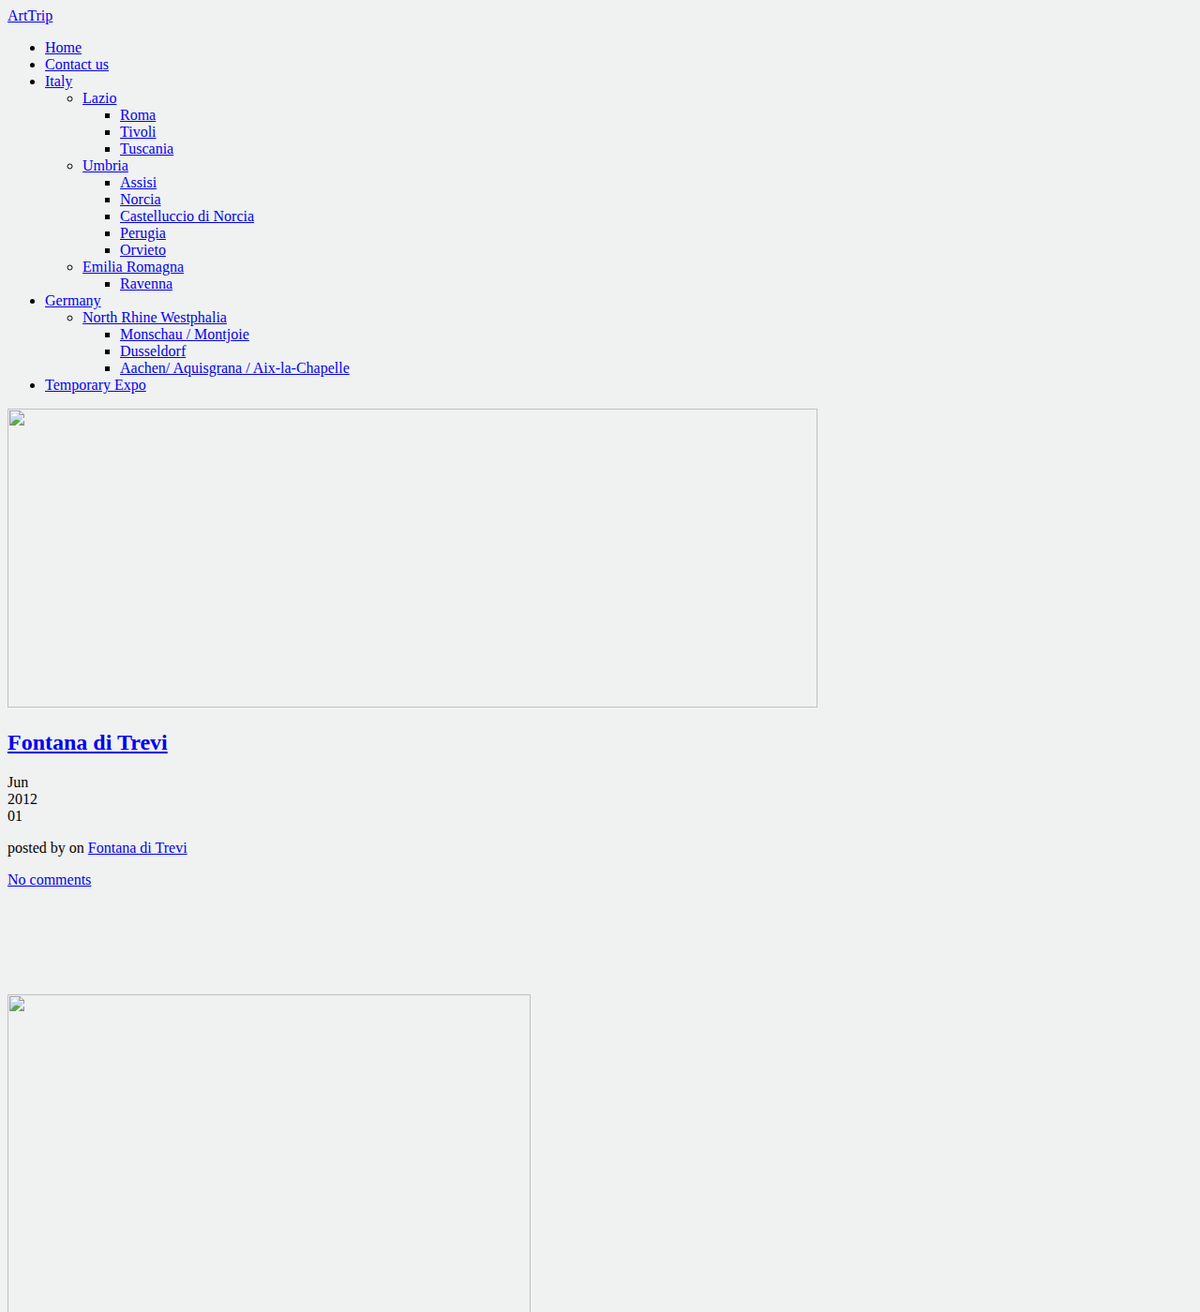1200x1312 pixels.
Task: Open the Fontana di Trevi heading link
Action: (88, 743)
